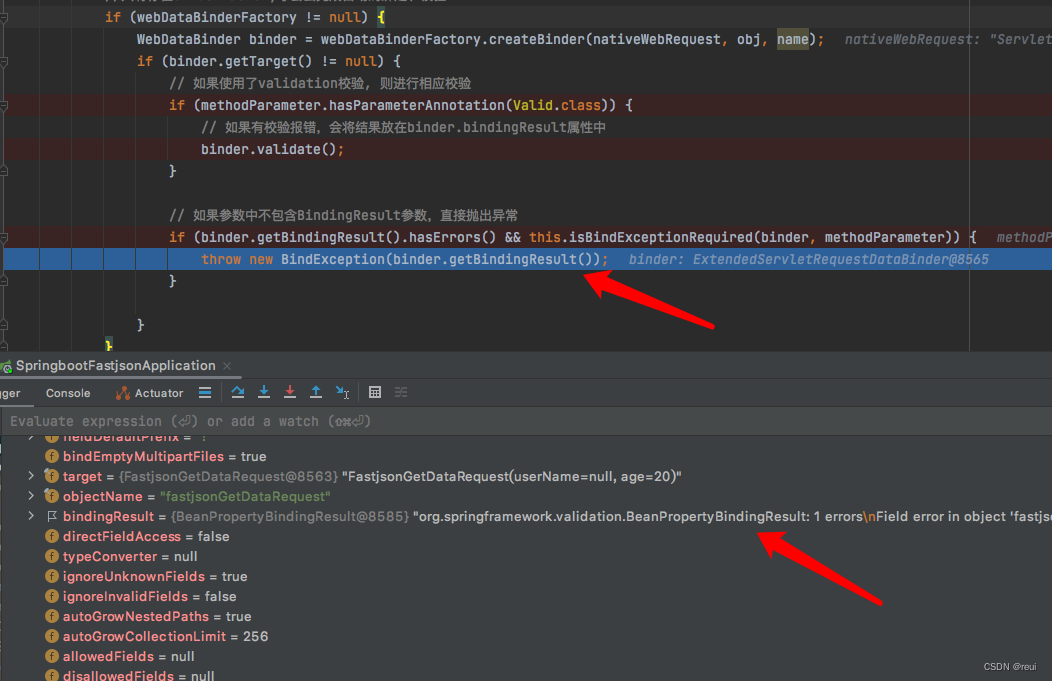Click the Run to Cursor icon

[x=342, y=392]
